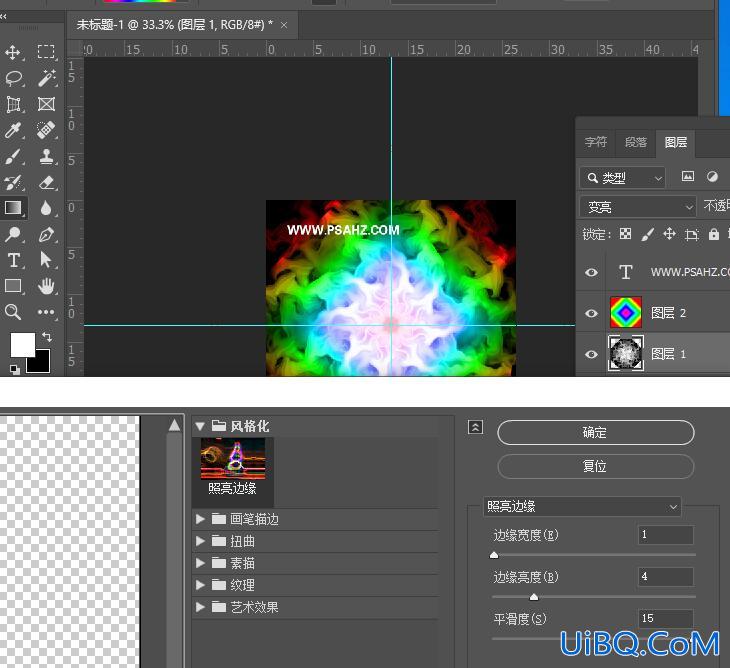Viewport: 730px width, 668px height.
Task: Click the 边缘宽度 value field
Action: (x=665, y=535)
